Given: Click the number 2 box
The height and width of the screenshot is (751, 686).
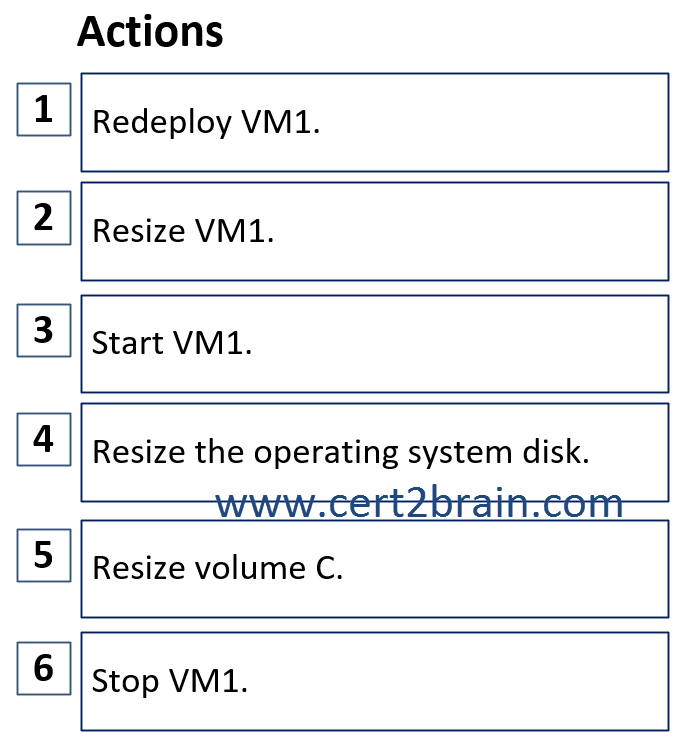Looking at the screenshot, I should (44, 218).
